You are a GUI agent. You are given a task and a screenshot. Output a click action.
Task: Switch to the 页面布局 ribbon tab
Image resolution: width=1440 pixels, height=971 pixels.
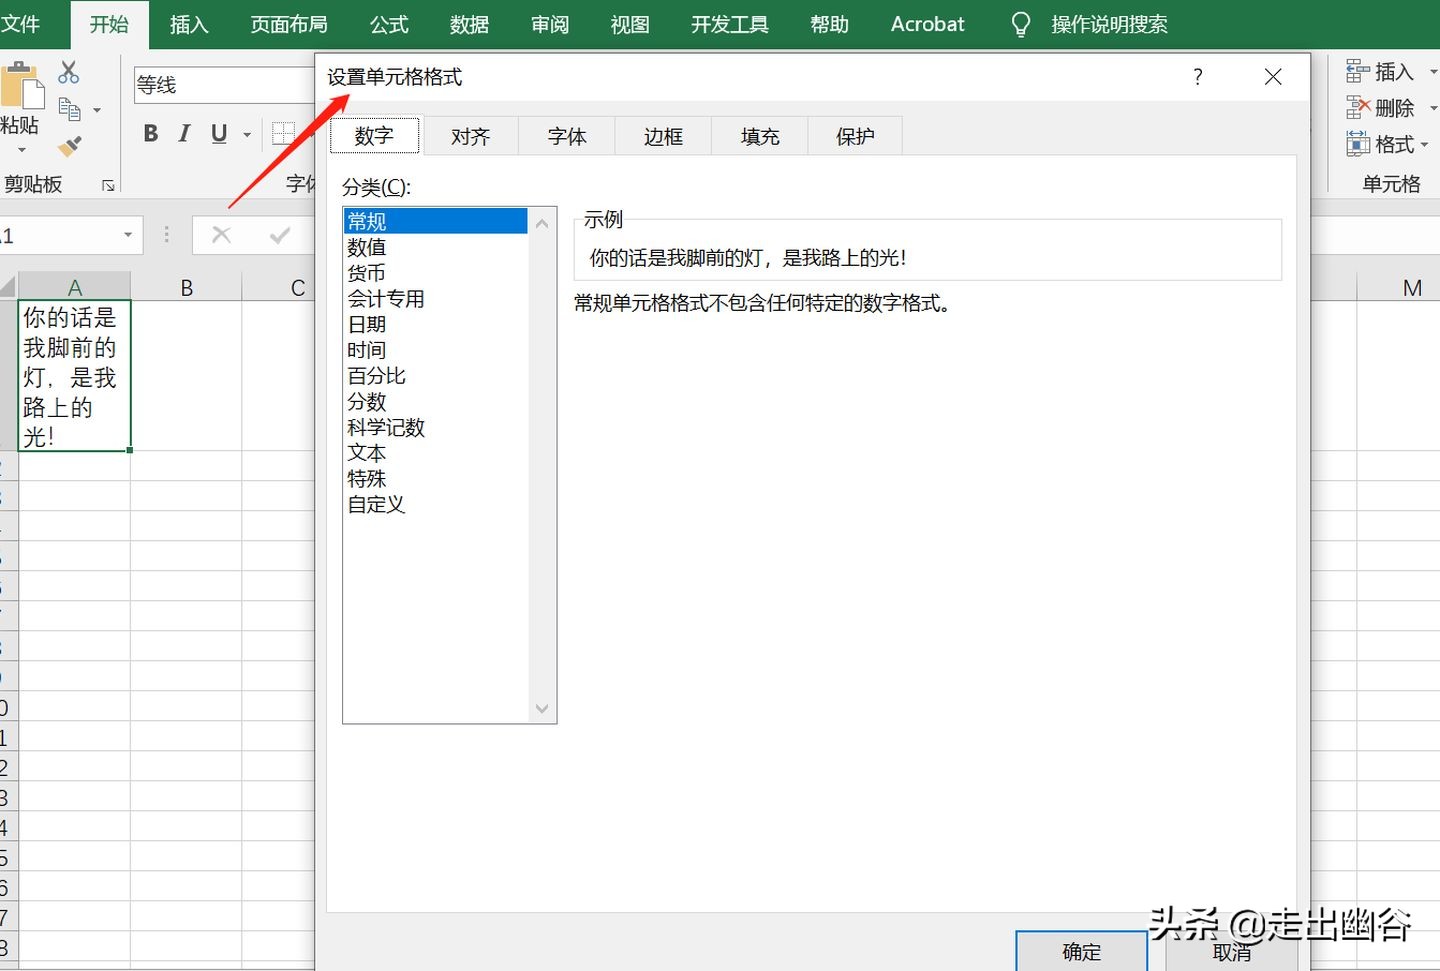289,24
